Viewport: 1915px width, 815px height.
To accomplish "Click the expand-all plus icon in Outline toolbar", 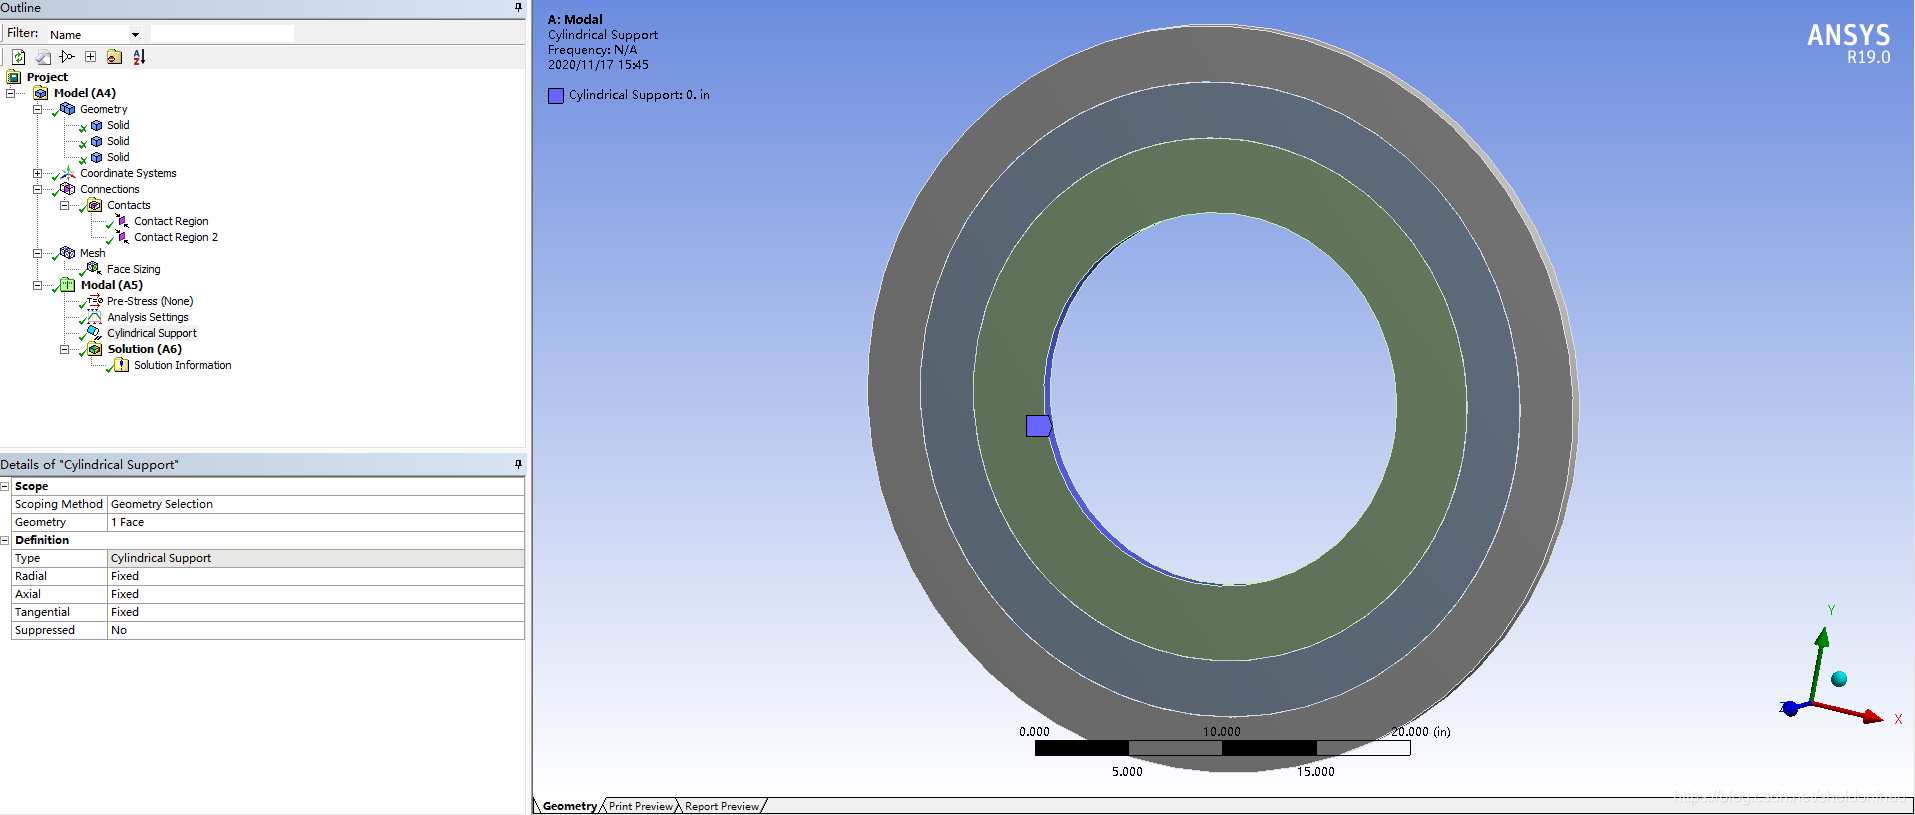I will (x=90, y=57).
